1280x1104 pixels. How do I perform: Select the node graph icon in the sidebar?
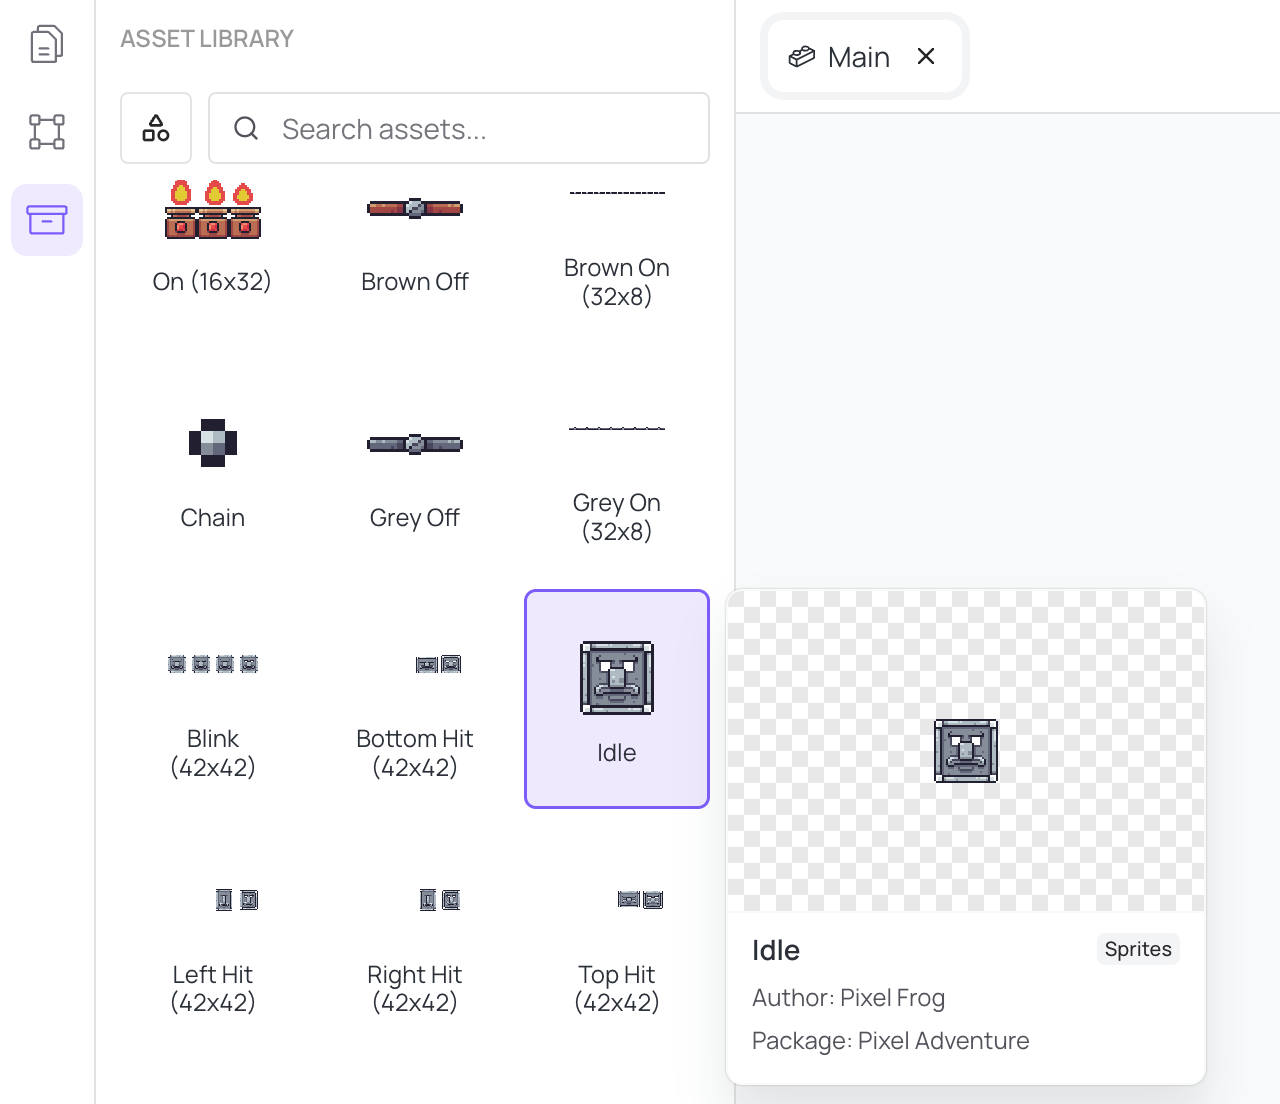(x=46, y=131)
